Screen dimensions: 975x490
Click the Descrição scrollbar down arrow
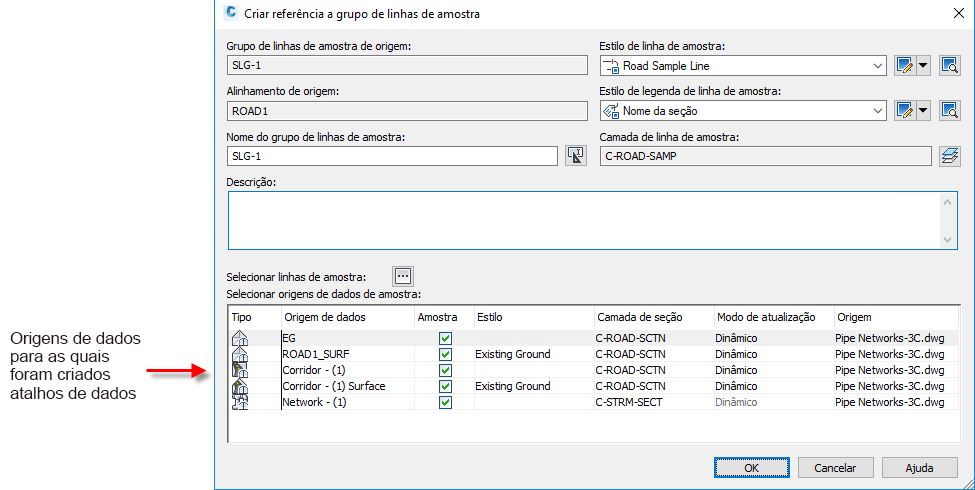coord(949,240)
